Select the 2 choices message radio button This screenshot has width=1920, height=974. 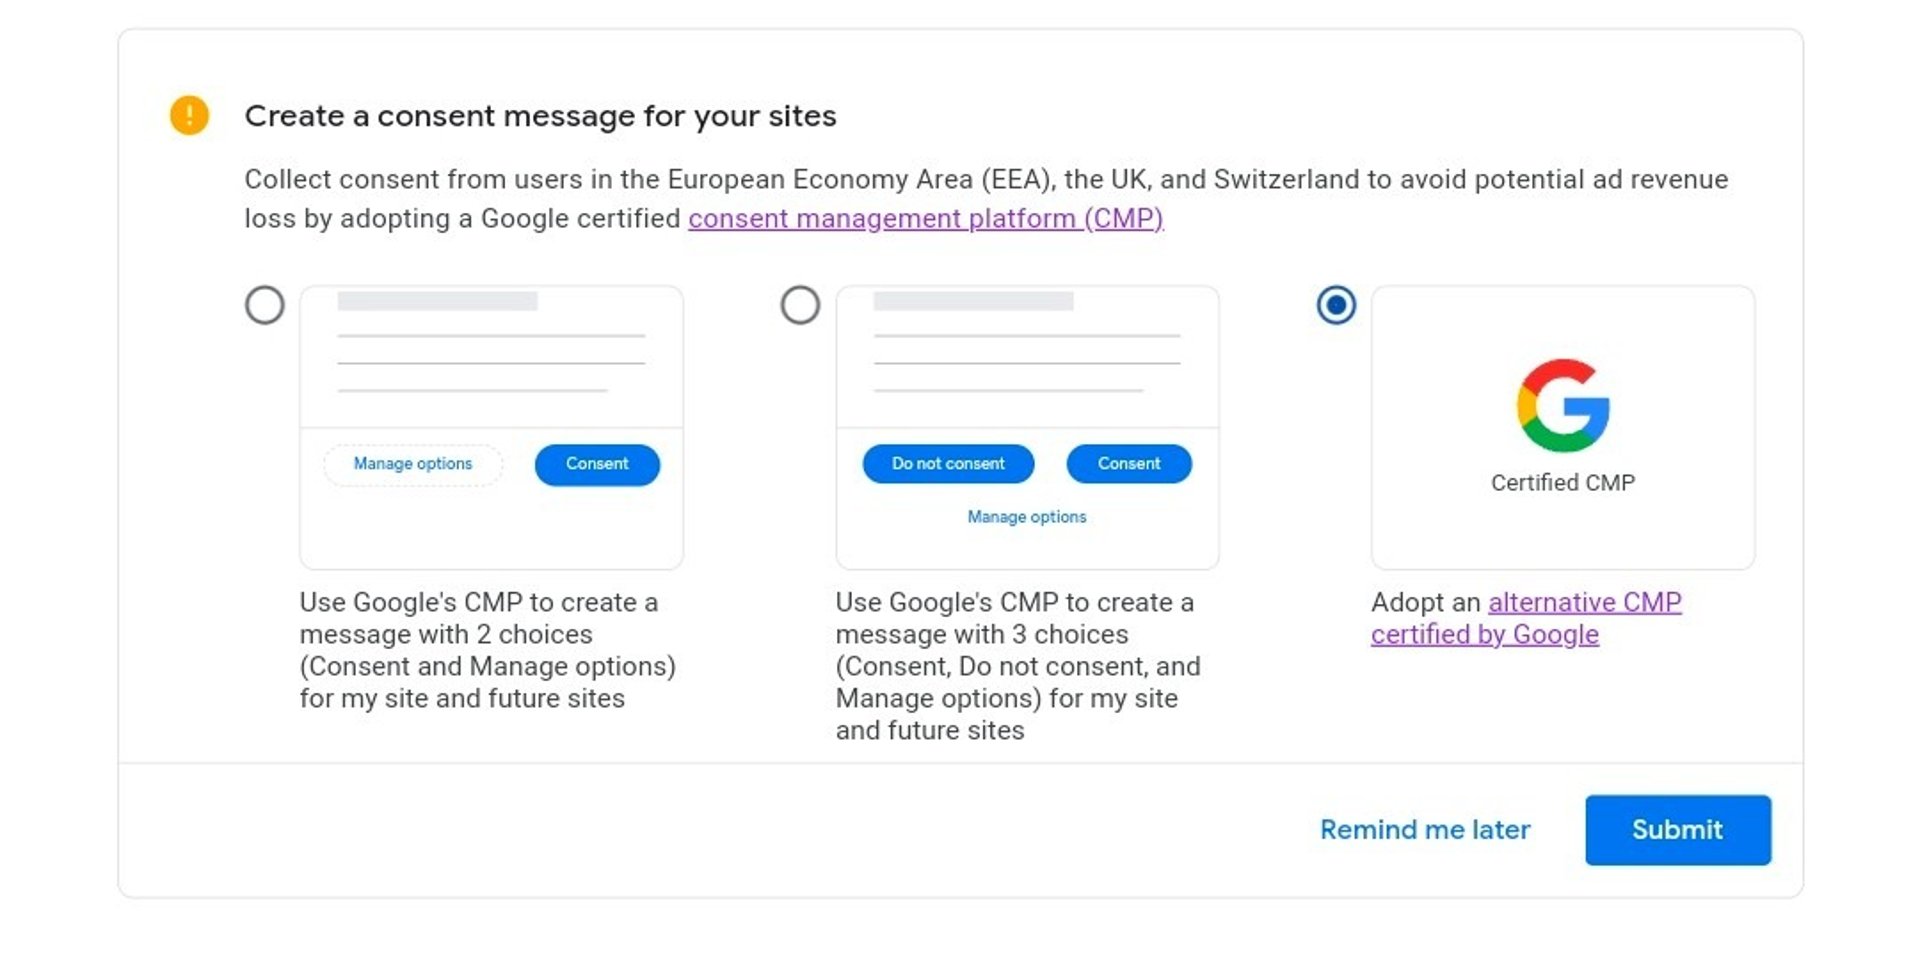click(265, 305)
